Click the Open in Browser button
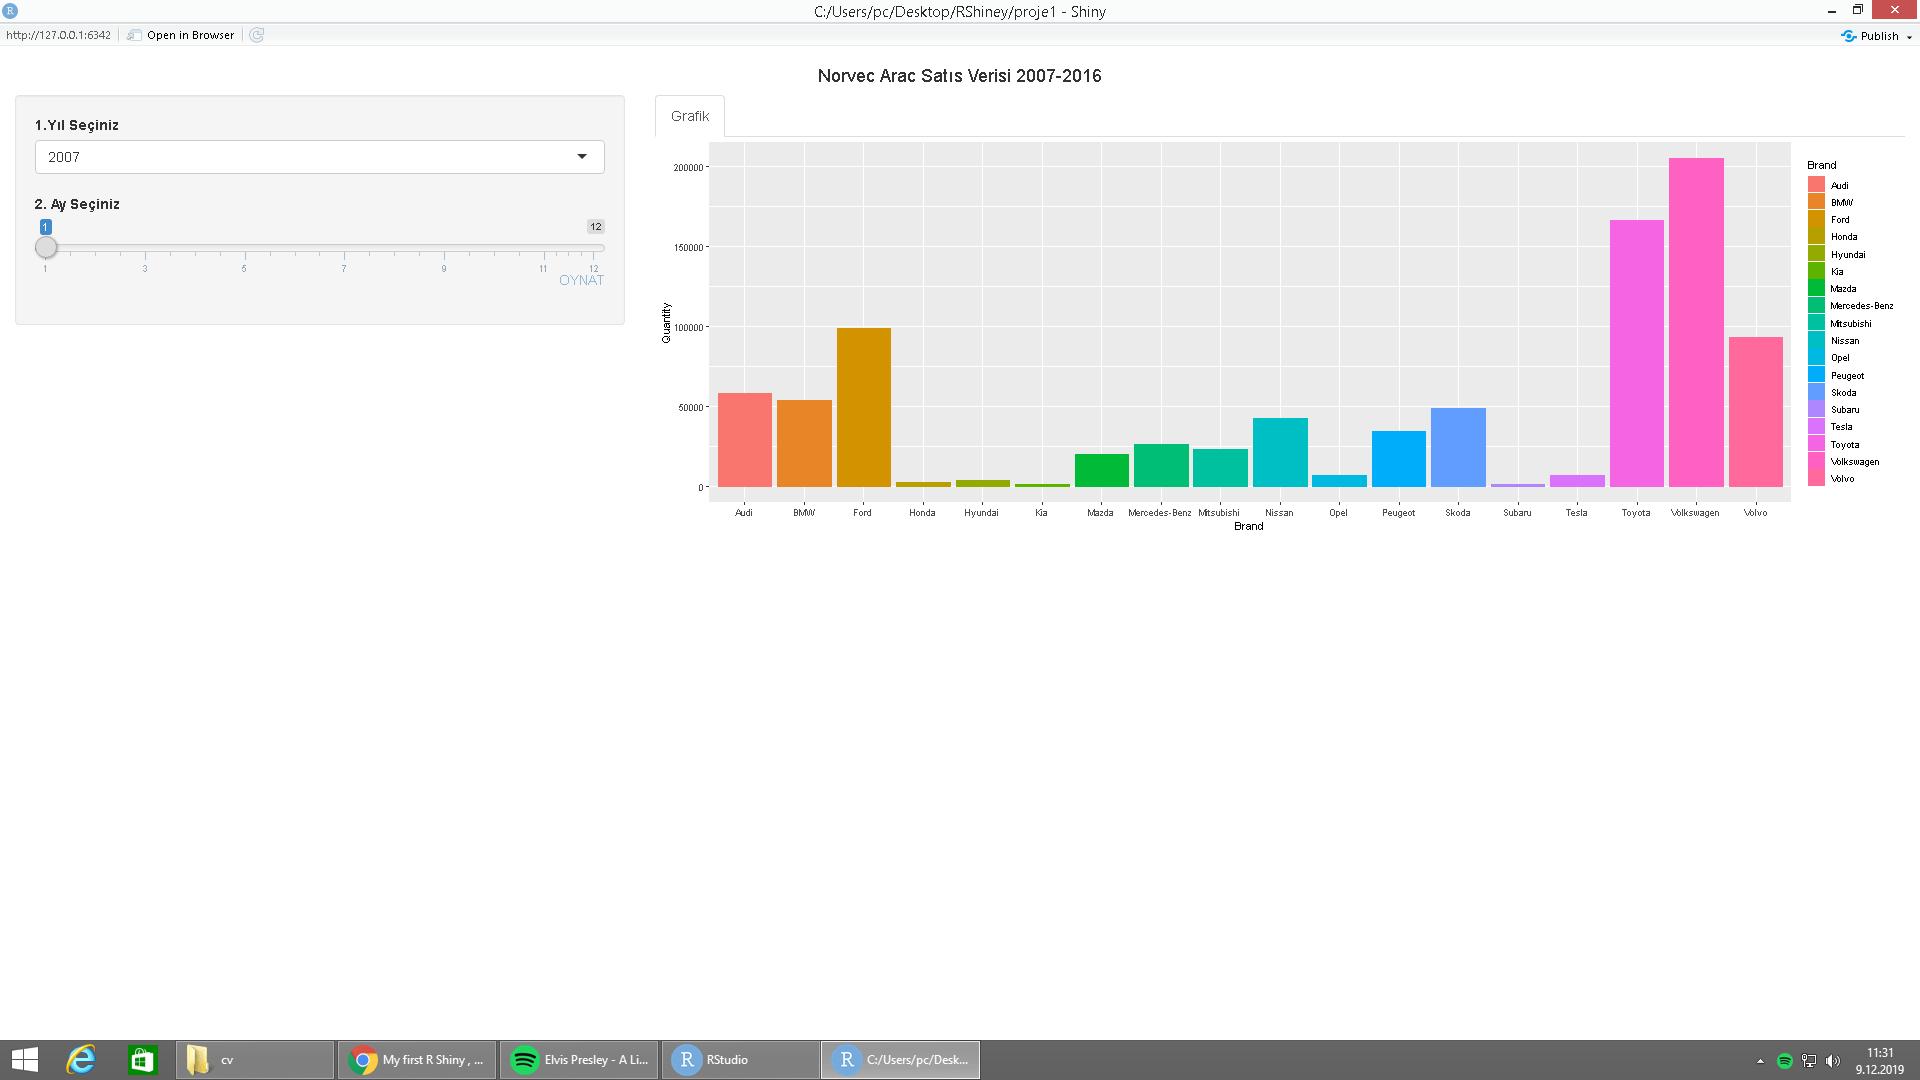The height and width of the screenshot is (1080, 1920). (x=181, y=35)
